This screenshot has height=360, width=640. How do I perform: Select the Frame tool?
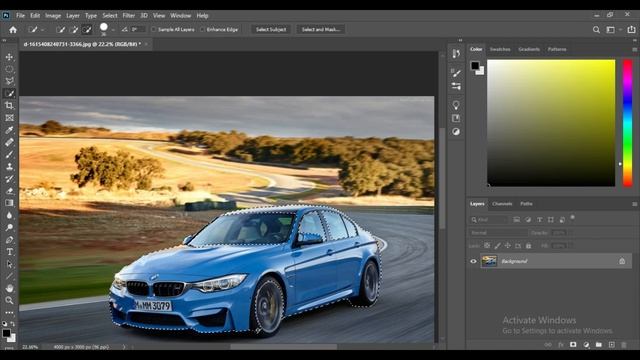pos(9,118)
